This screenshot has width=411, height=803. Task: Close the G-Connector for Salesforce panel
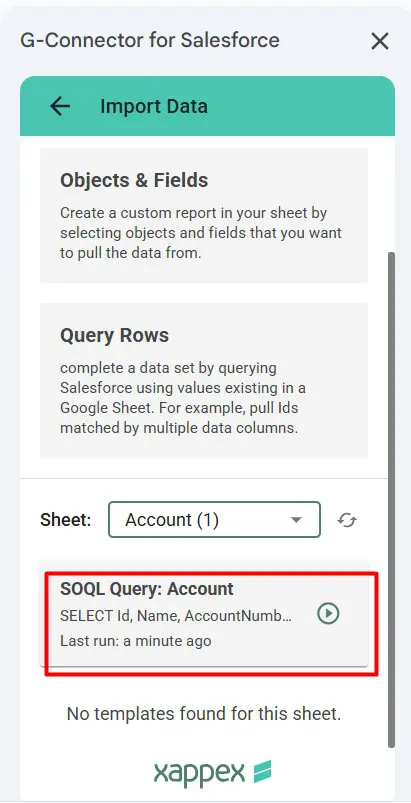tap(380, 41)
